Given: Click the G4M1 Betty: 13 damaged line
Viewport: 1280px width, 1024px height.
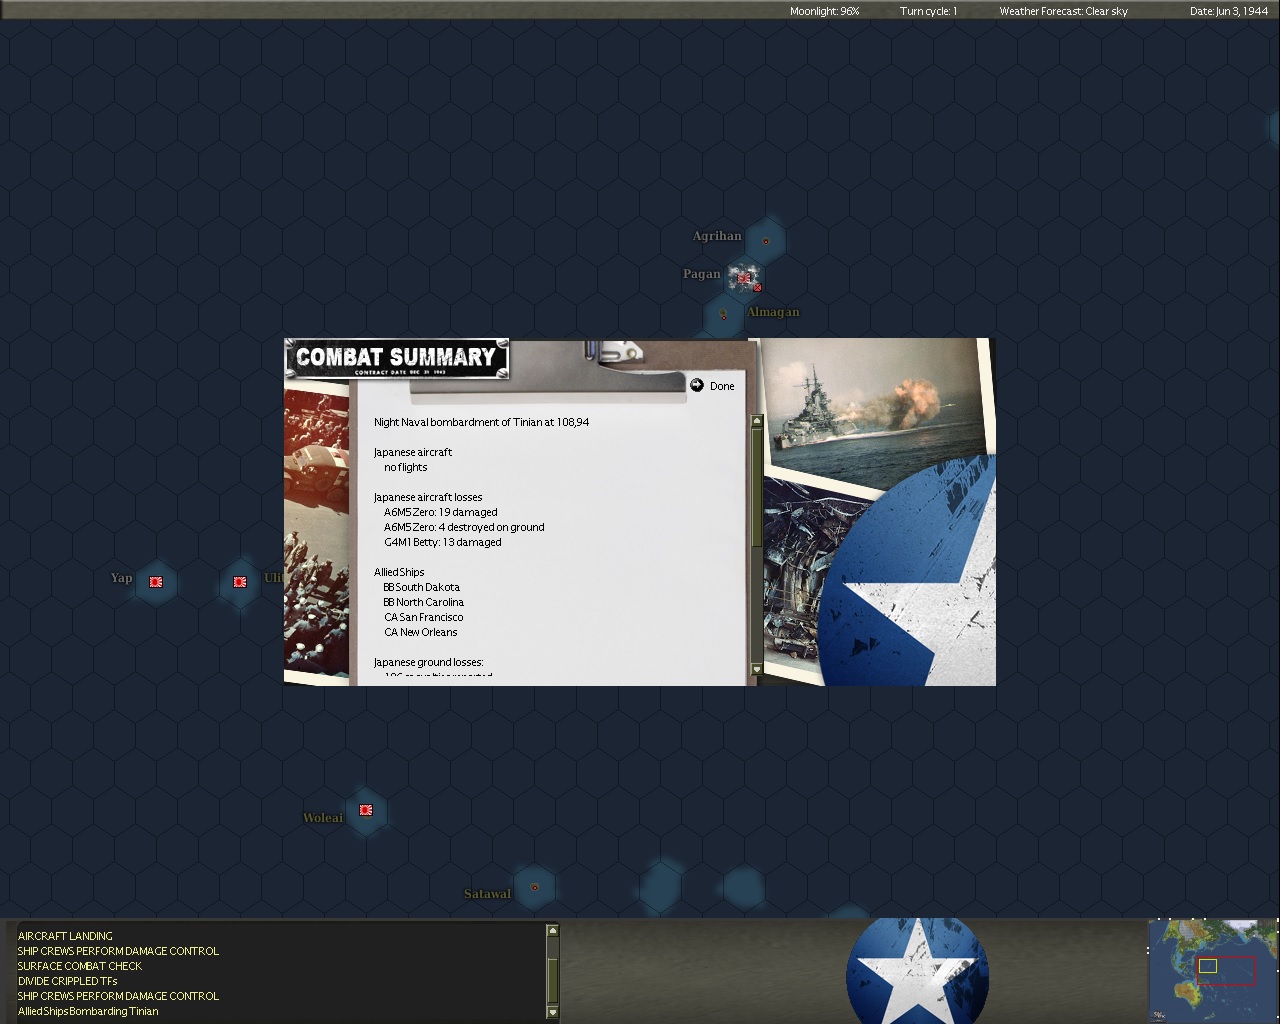Looking at the screenshot, I should tap(443, 542).
